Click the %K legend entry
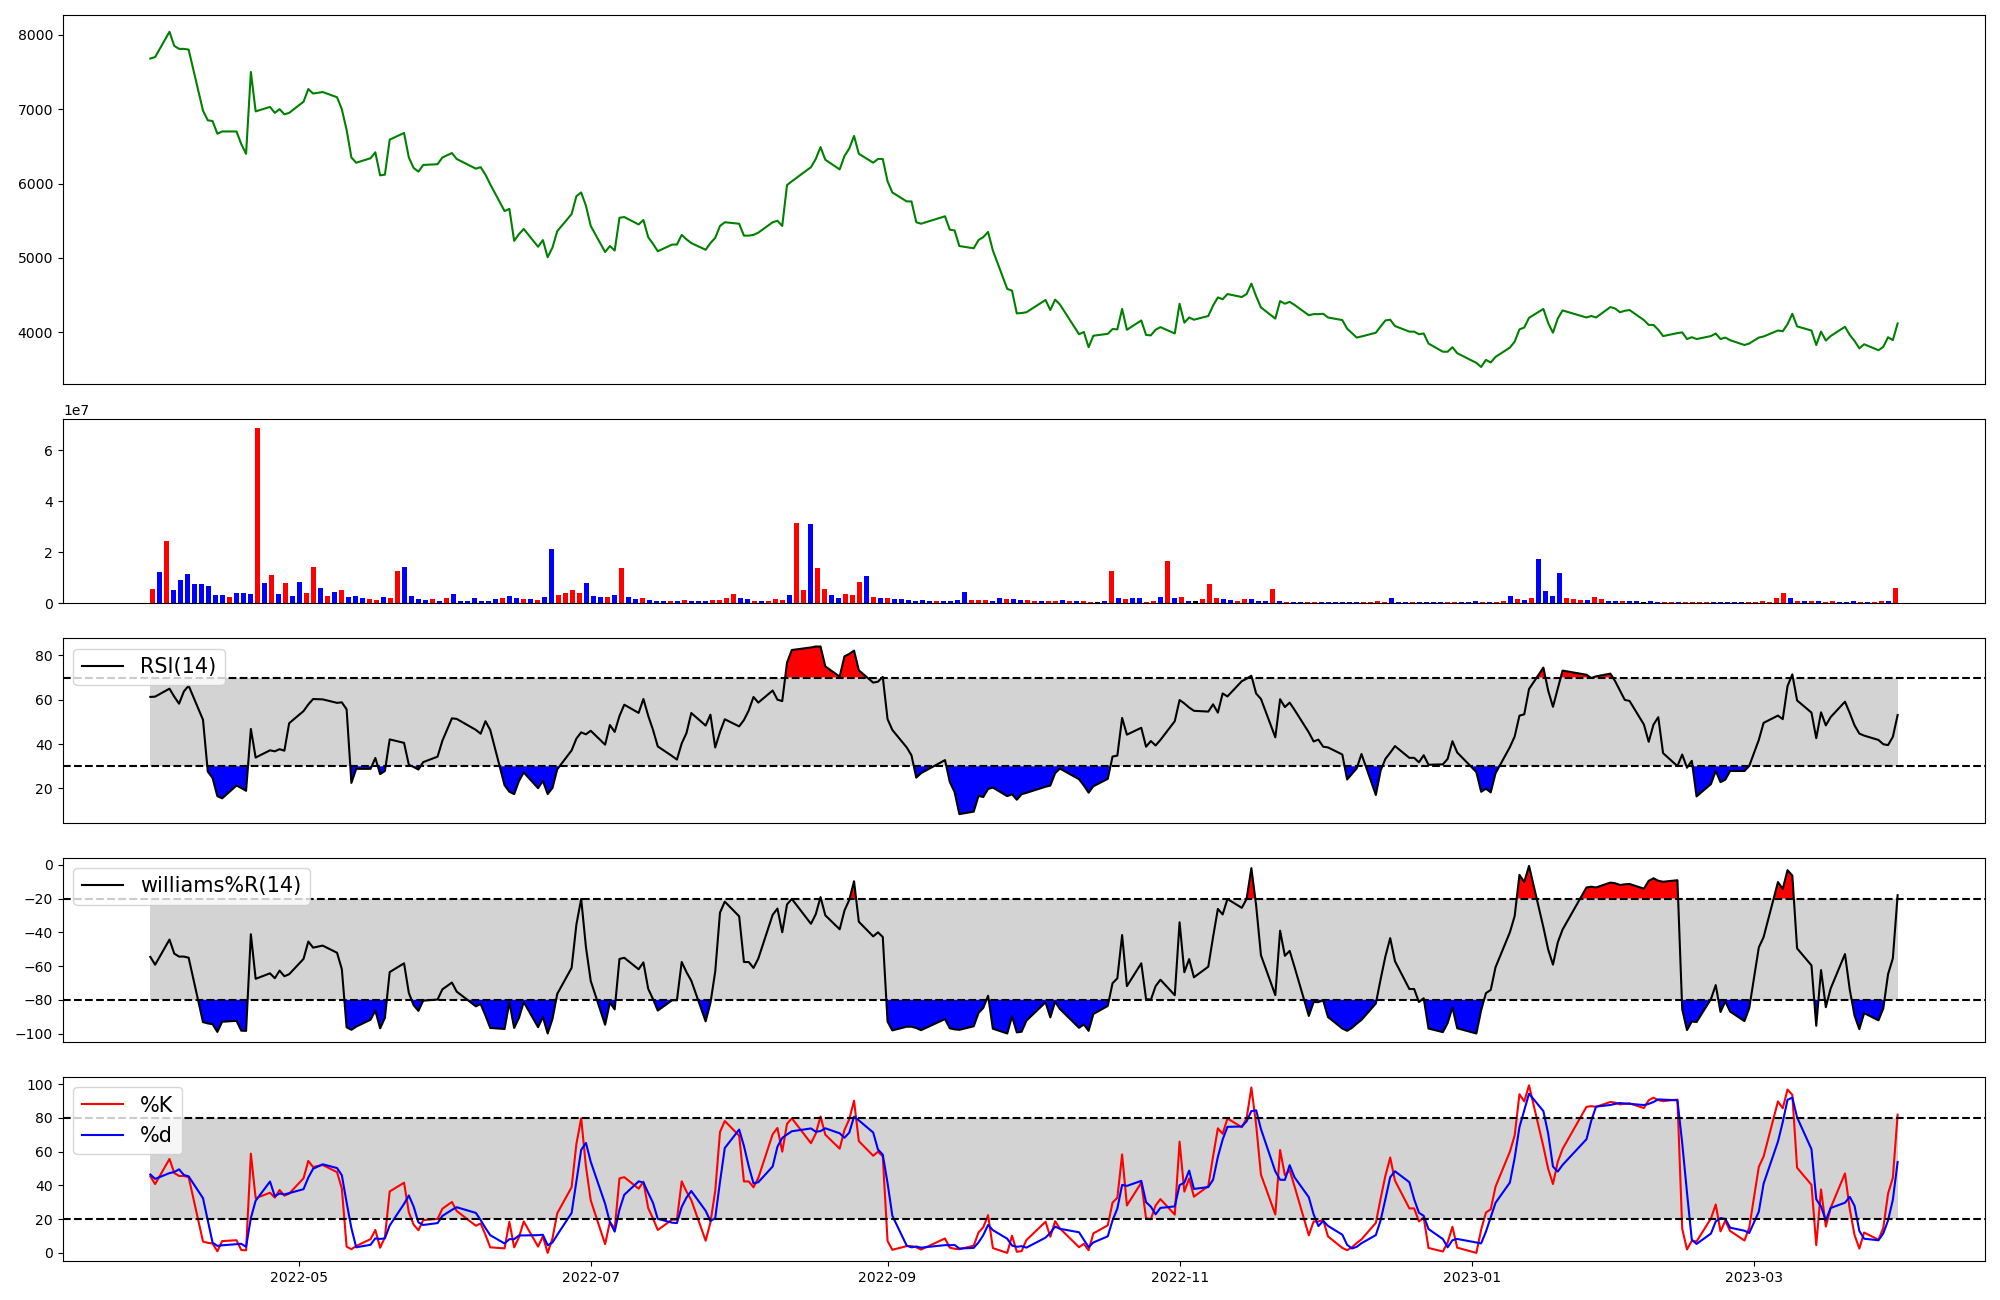This screenshot has height=1300, width=2000. coord(156,1105)
